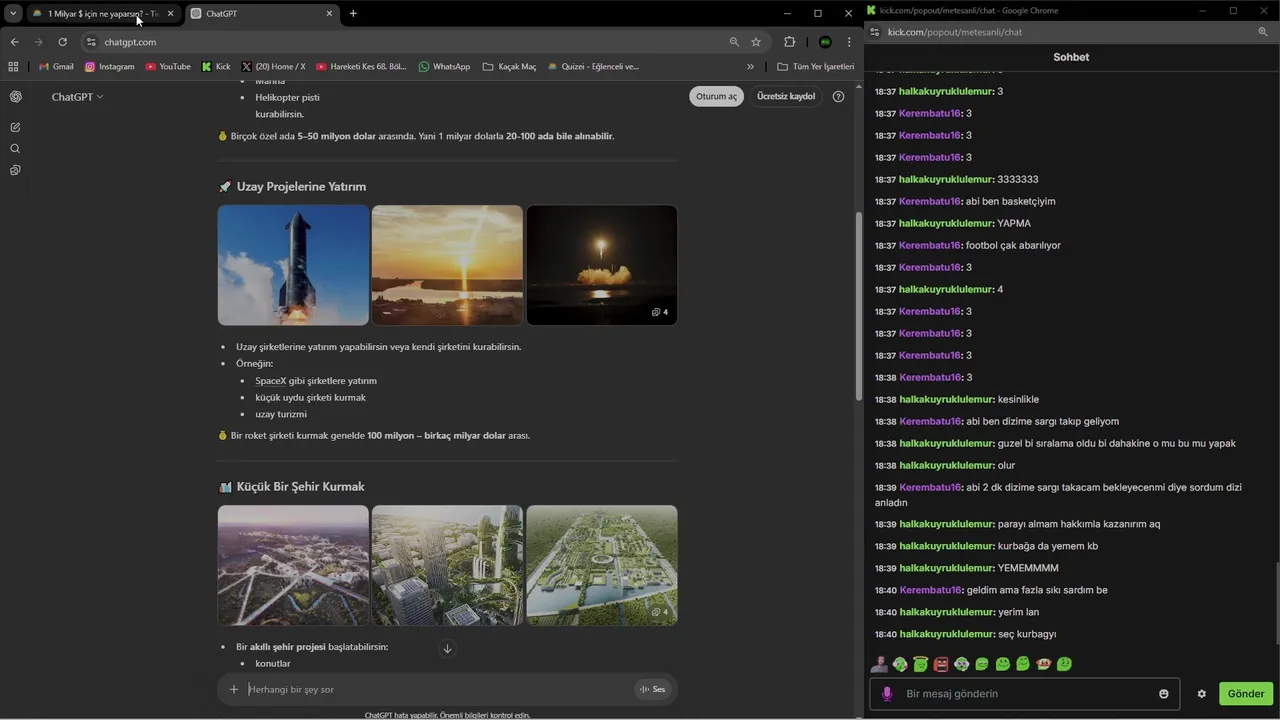
Task: Expand the Kaçak Maç bookmark folder
Action: (509, 67)
